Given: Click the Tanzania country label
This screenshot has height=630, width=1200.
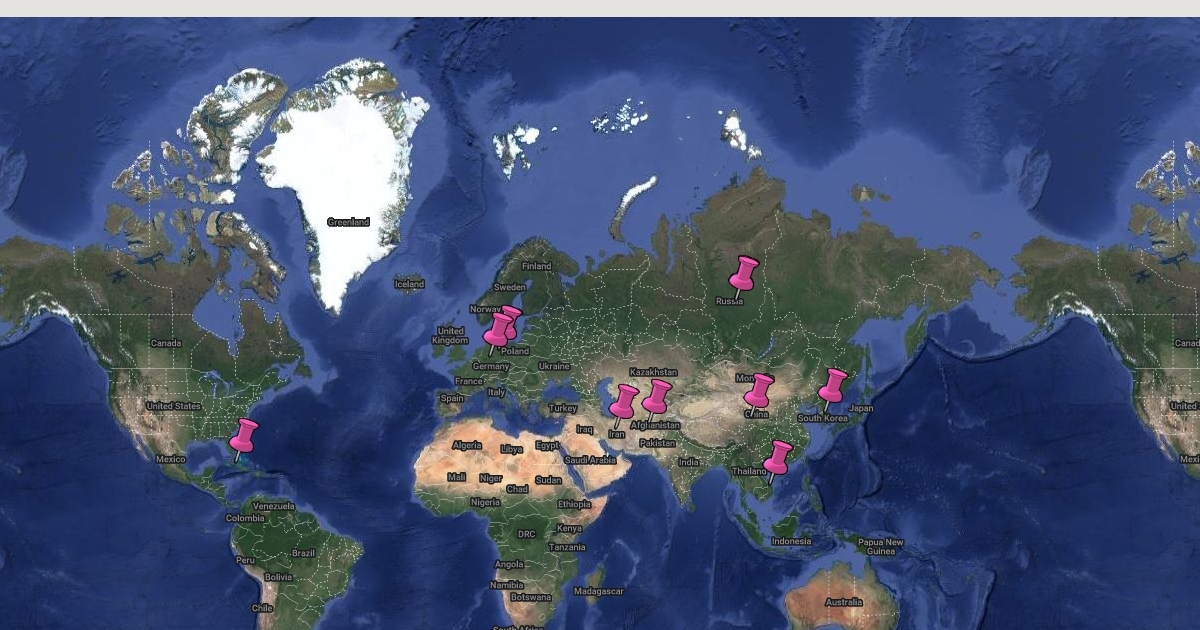Looking at the screenshot, I should click(x=567, y=547).
